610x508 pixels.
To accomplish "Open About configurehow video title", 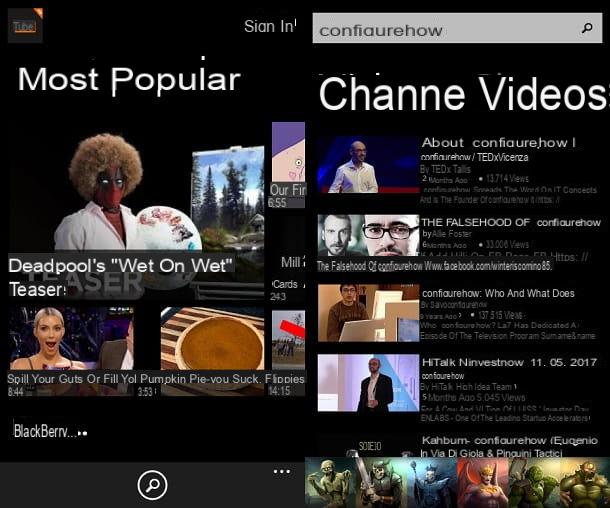I will pos(499,143).
